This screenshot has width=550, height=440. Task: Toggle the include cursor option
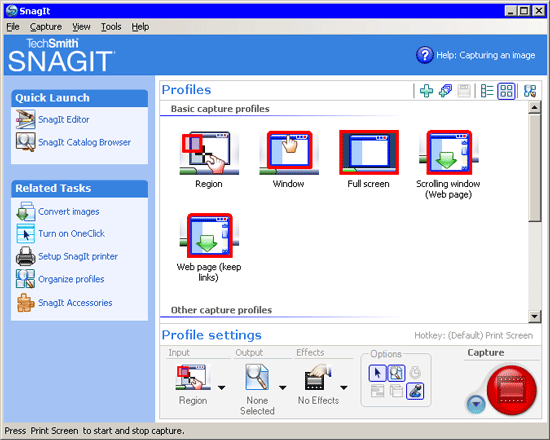[x=377, y=373]
